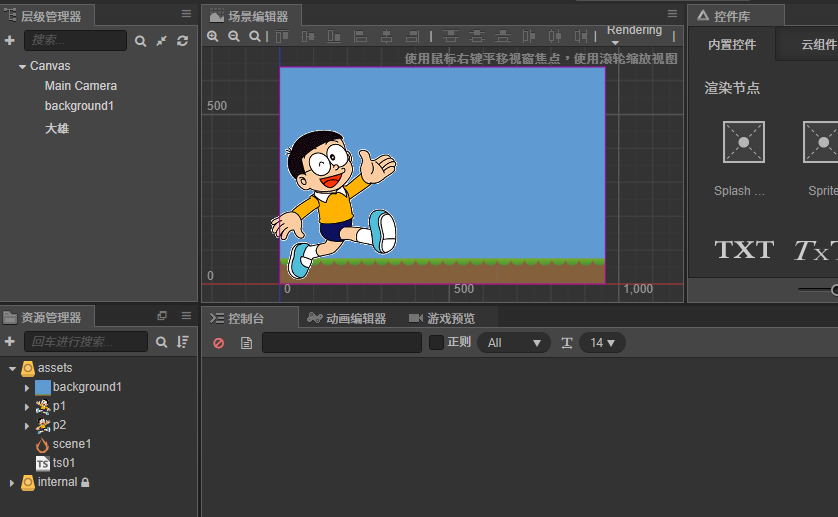The image size is (838, 517).
Task: Collapse the Canvas node
Action: (x=22, y=67)
